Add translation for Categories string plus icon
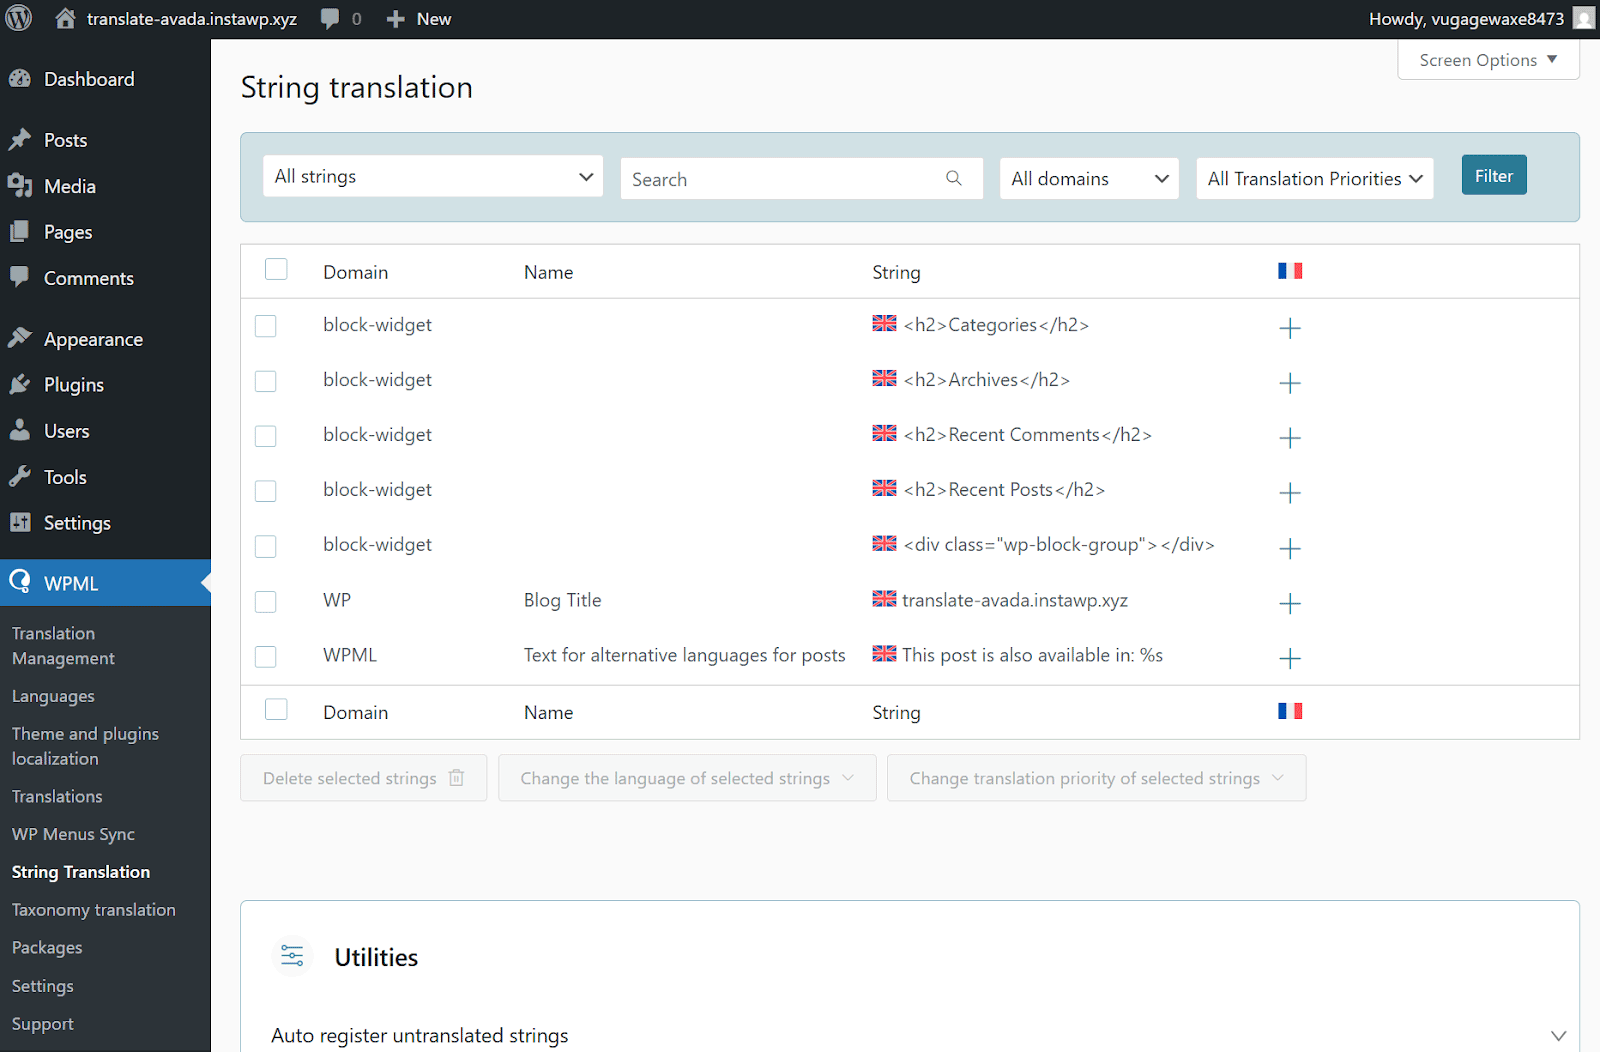1600x1052 pixels. pos(1290,328)
